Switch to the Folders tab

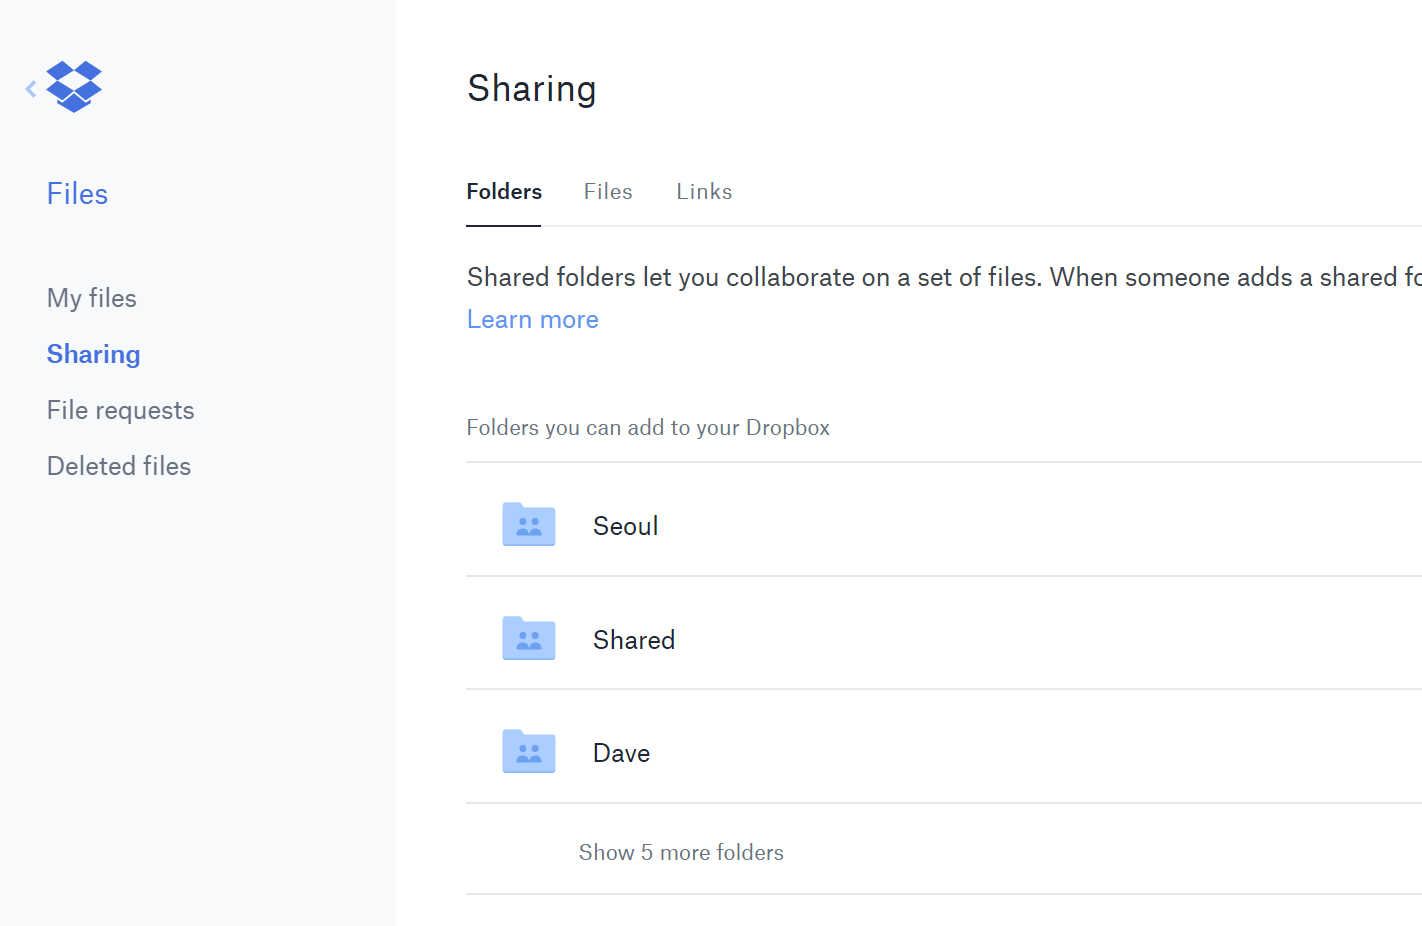(x=504, y=192)
